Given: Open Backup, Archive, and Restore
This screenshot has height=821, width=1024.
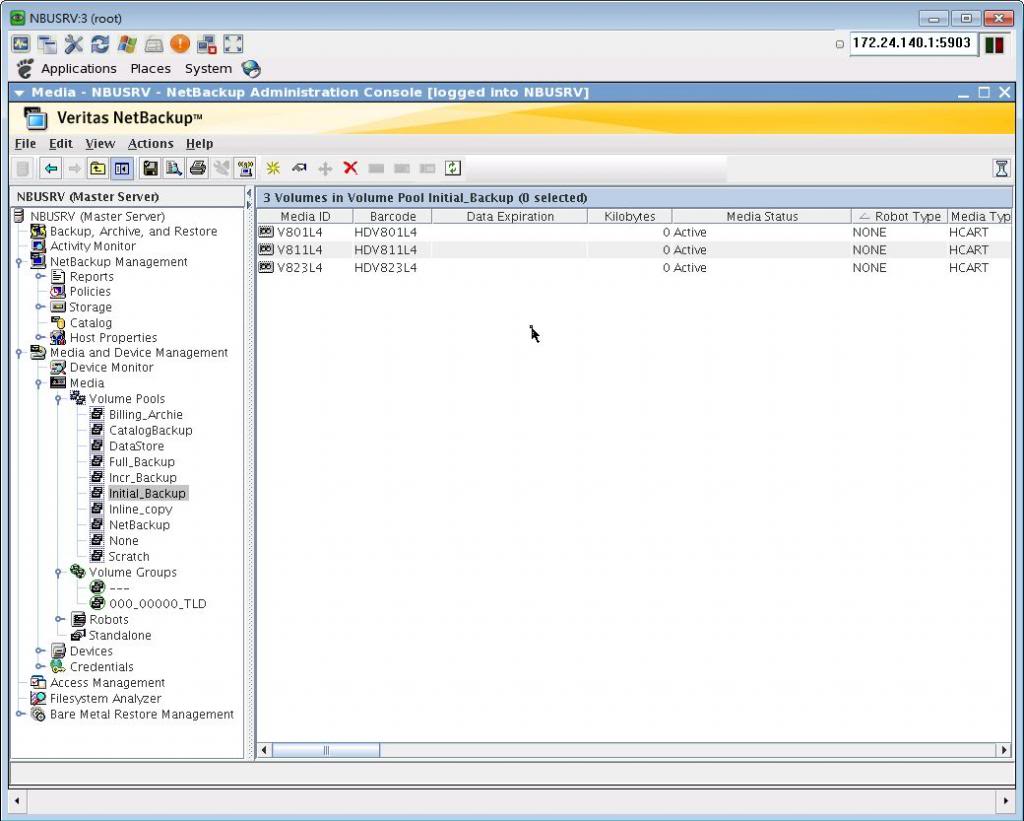Looking at the screenshot, I should [x=133, y=231].
